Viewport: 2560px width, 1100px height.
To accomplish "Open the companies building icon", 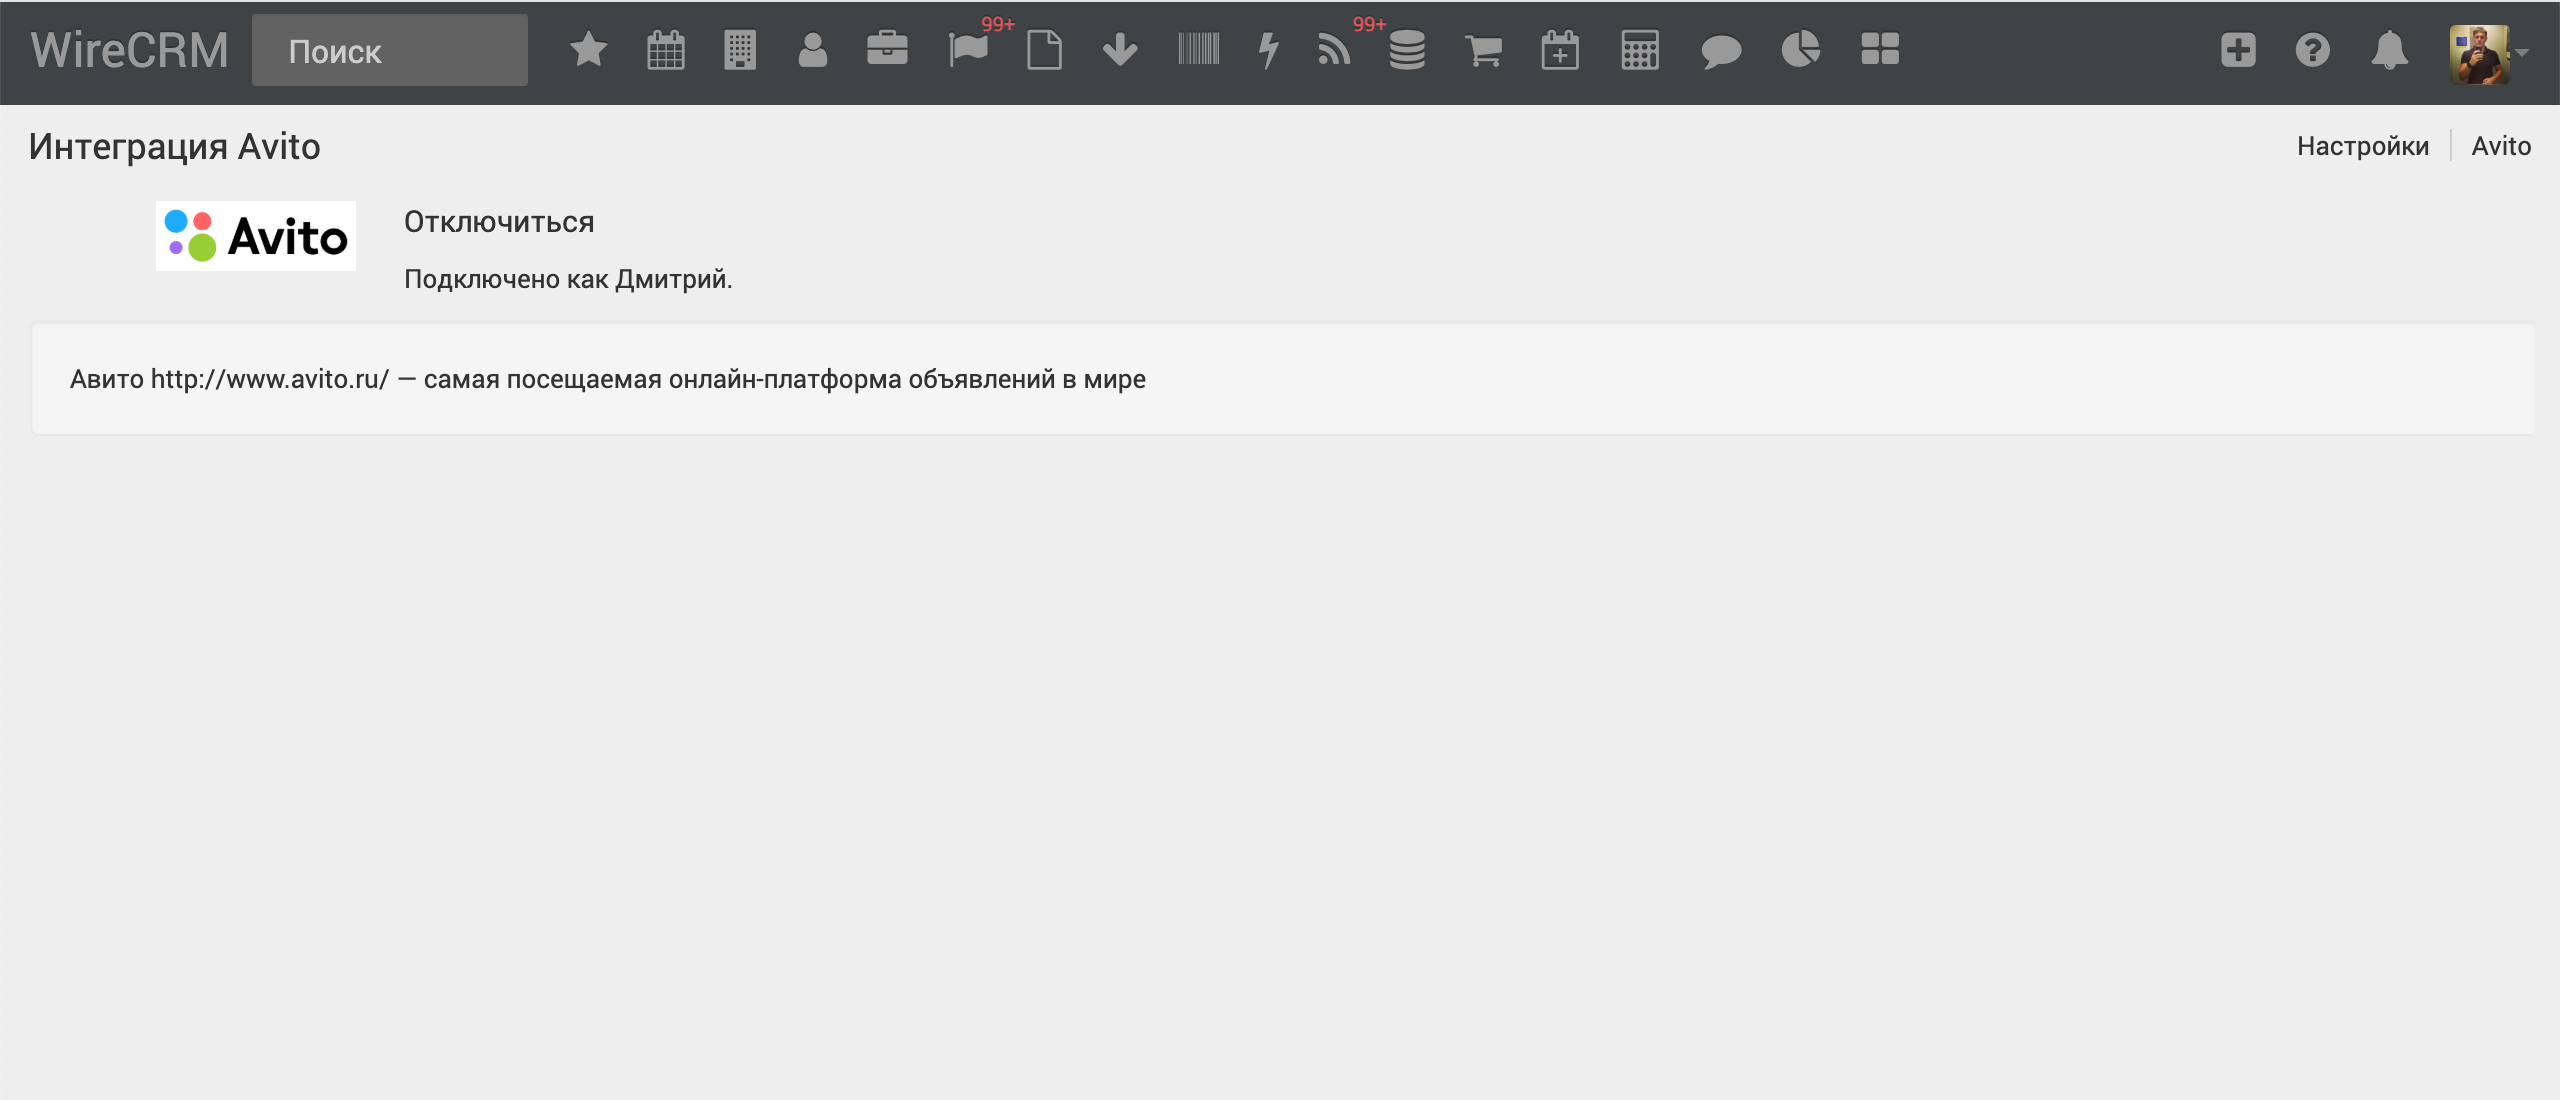I will click(x=740, y=50).
